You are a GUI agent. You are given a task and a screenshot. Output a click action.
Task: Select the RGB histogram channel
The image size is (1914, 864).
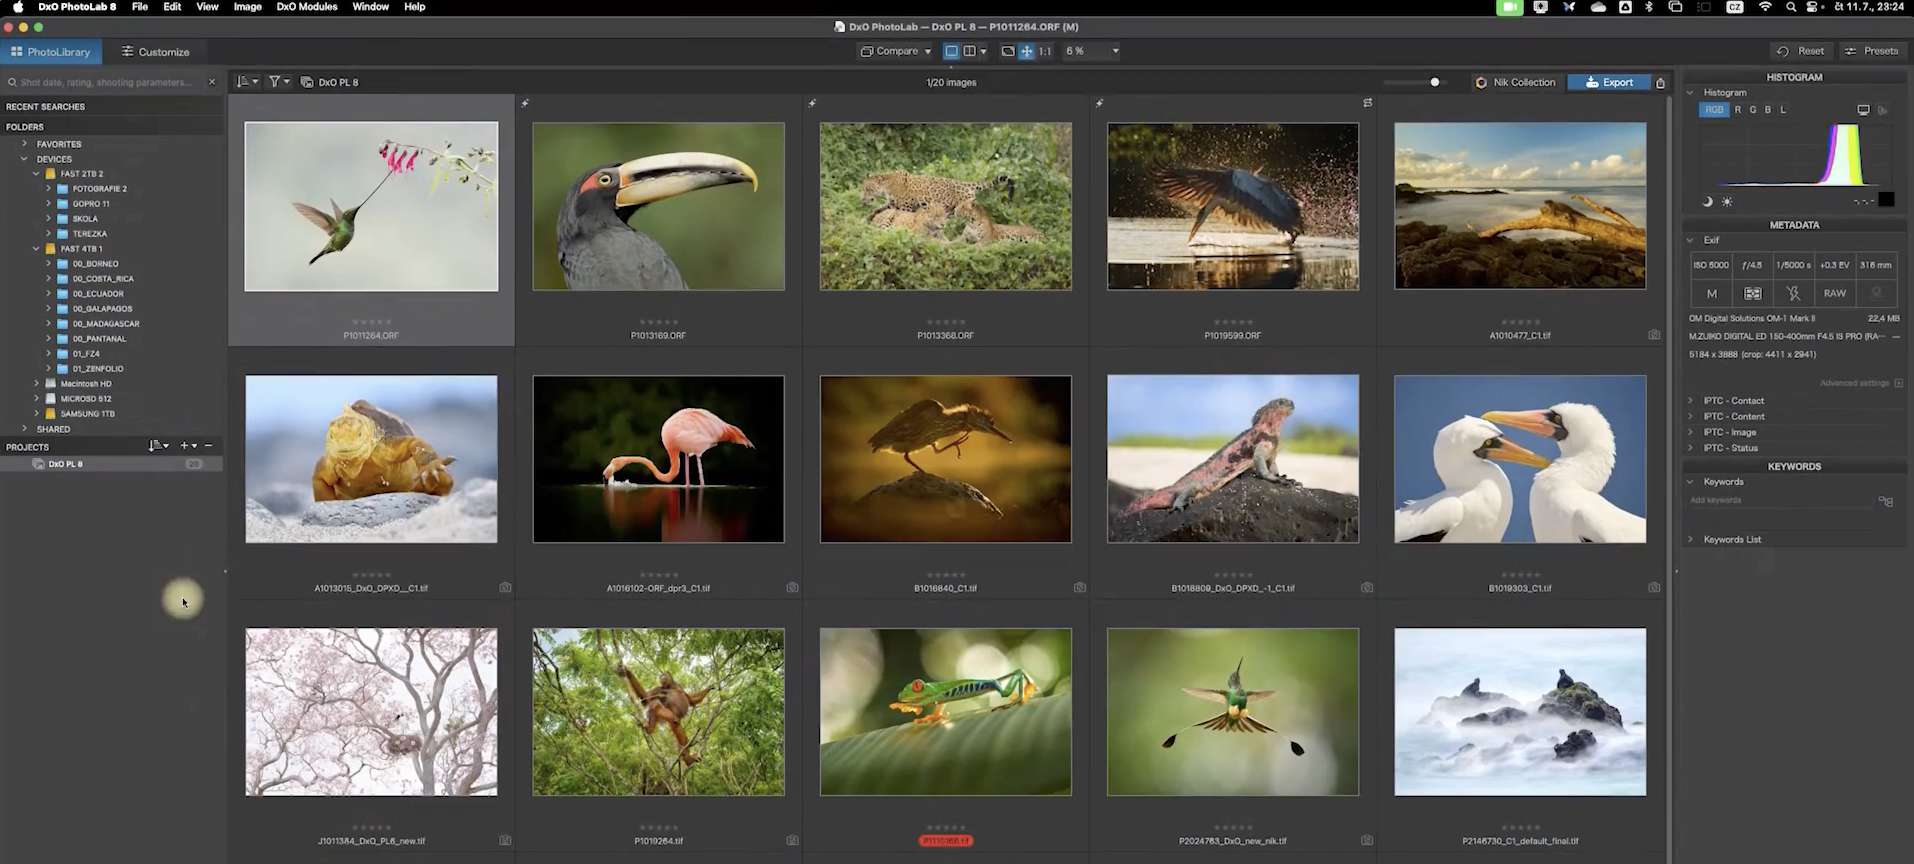(x=1714, y=110)
